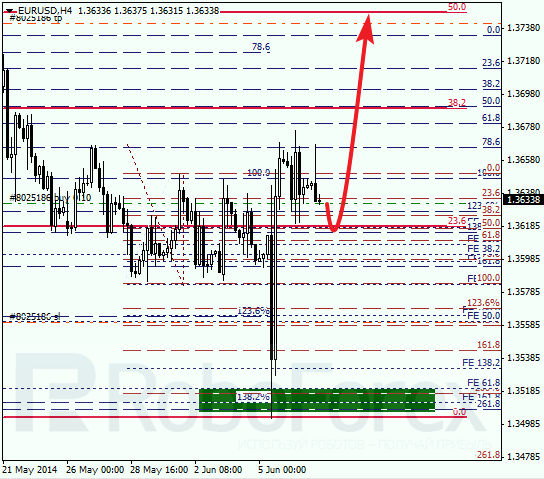Select the #8025186 tp order label
Image resolution: width=544 pixels, height=479 pixels.
coord(36,18)
